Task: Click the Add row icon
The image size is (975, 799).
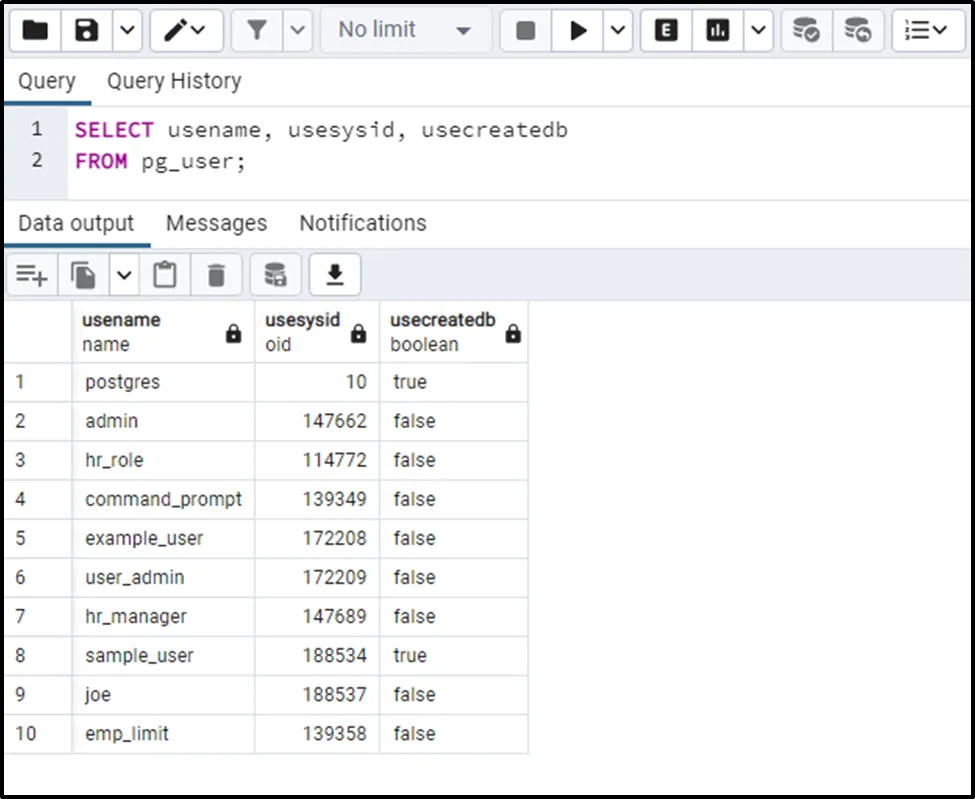Action: [x=32, y=274]
